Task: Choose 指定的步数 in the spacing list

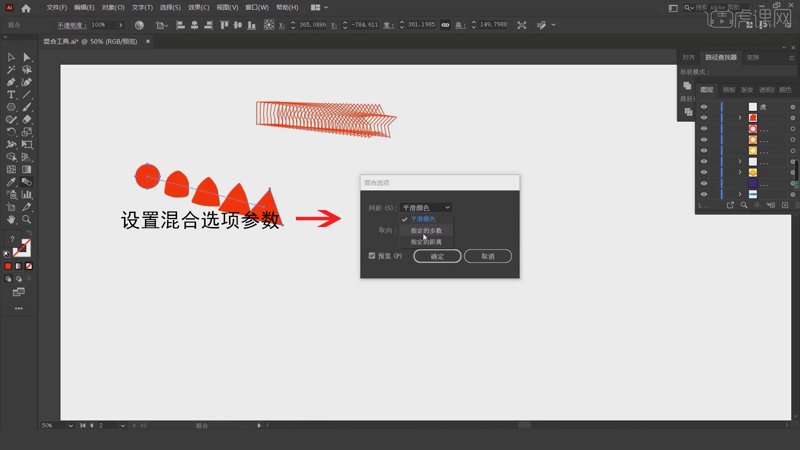Action: 426,231
